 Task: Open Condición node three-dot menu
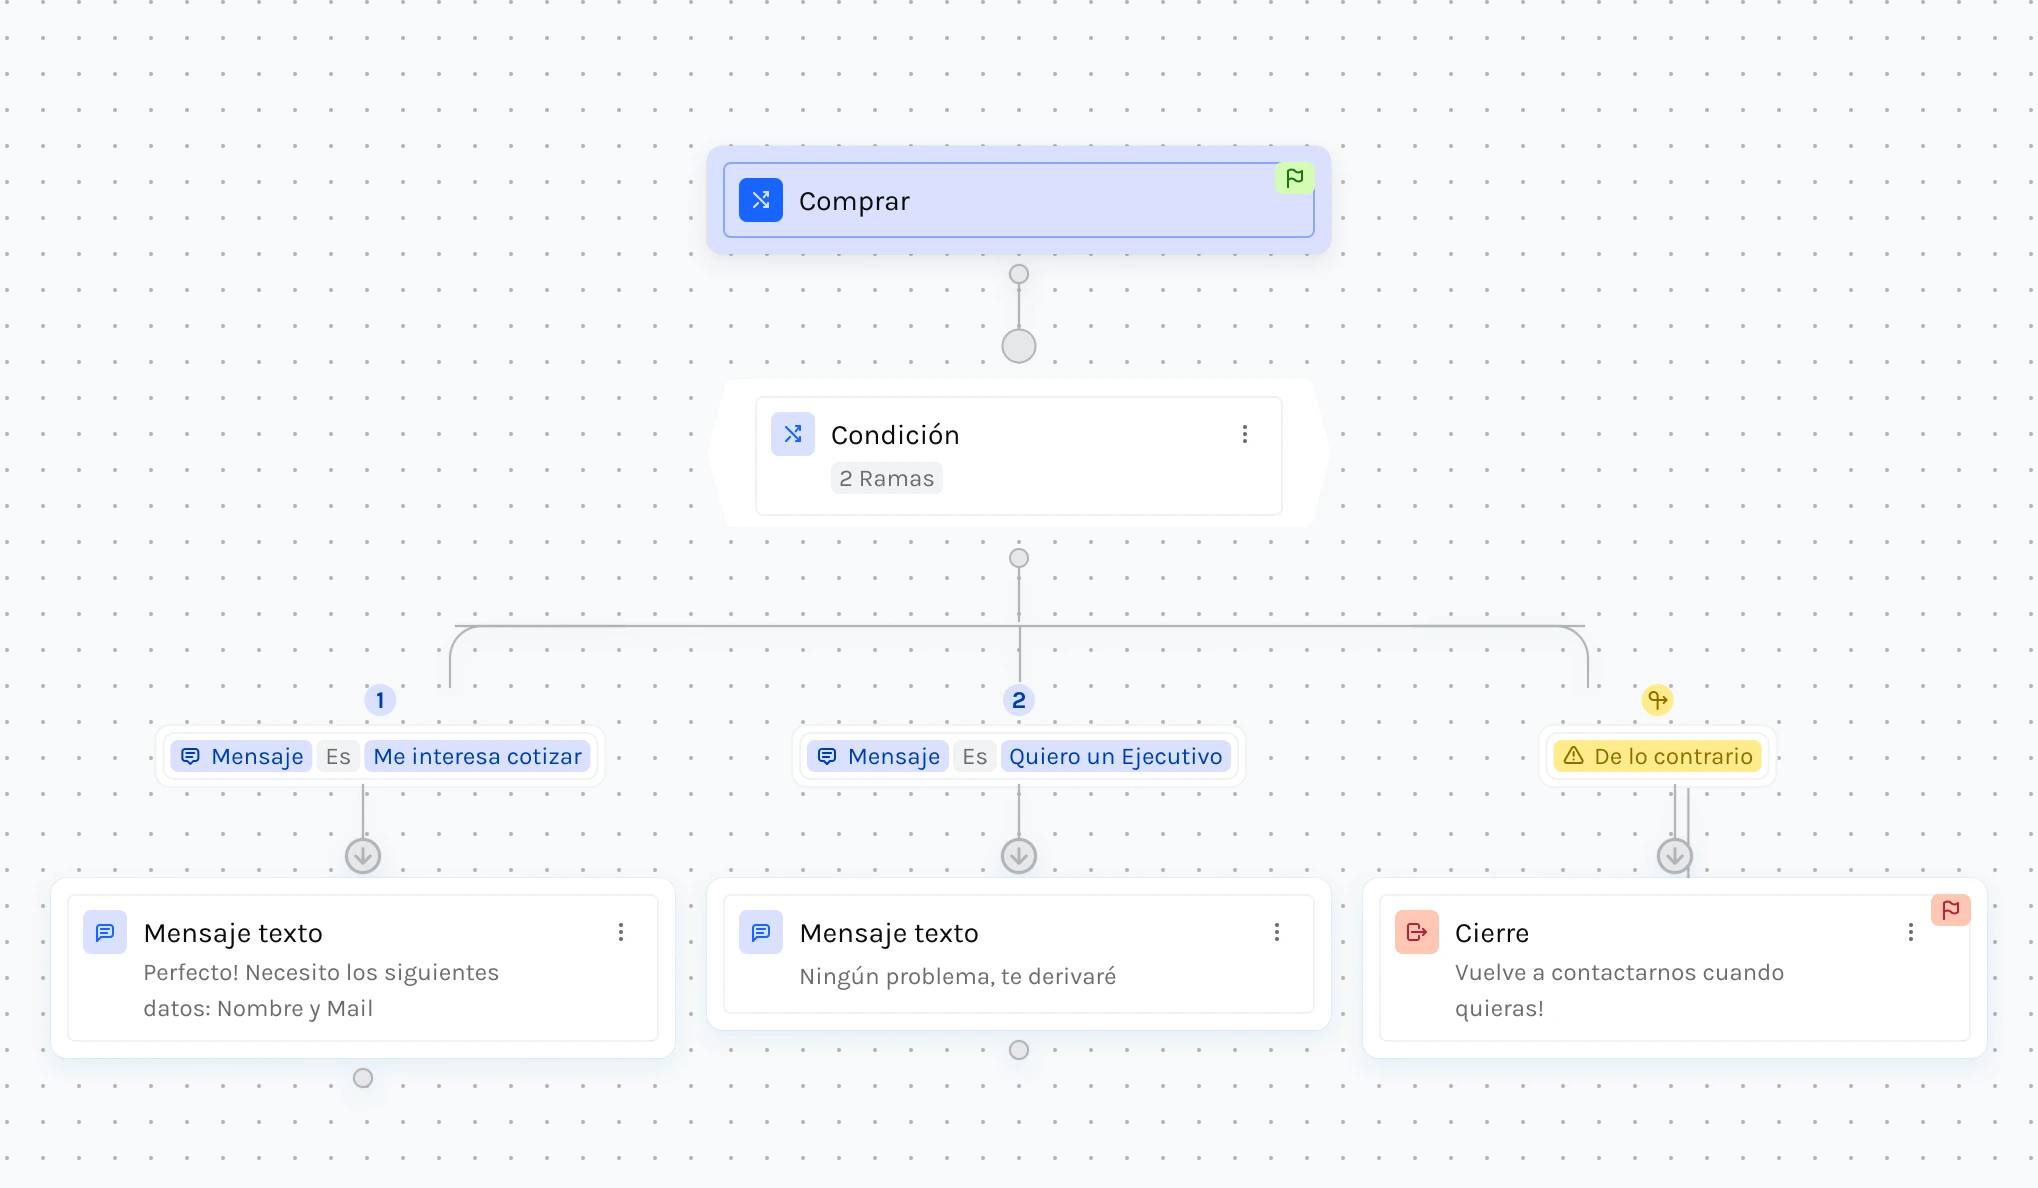tap(1244, 434)
